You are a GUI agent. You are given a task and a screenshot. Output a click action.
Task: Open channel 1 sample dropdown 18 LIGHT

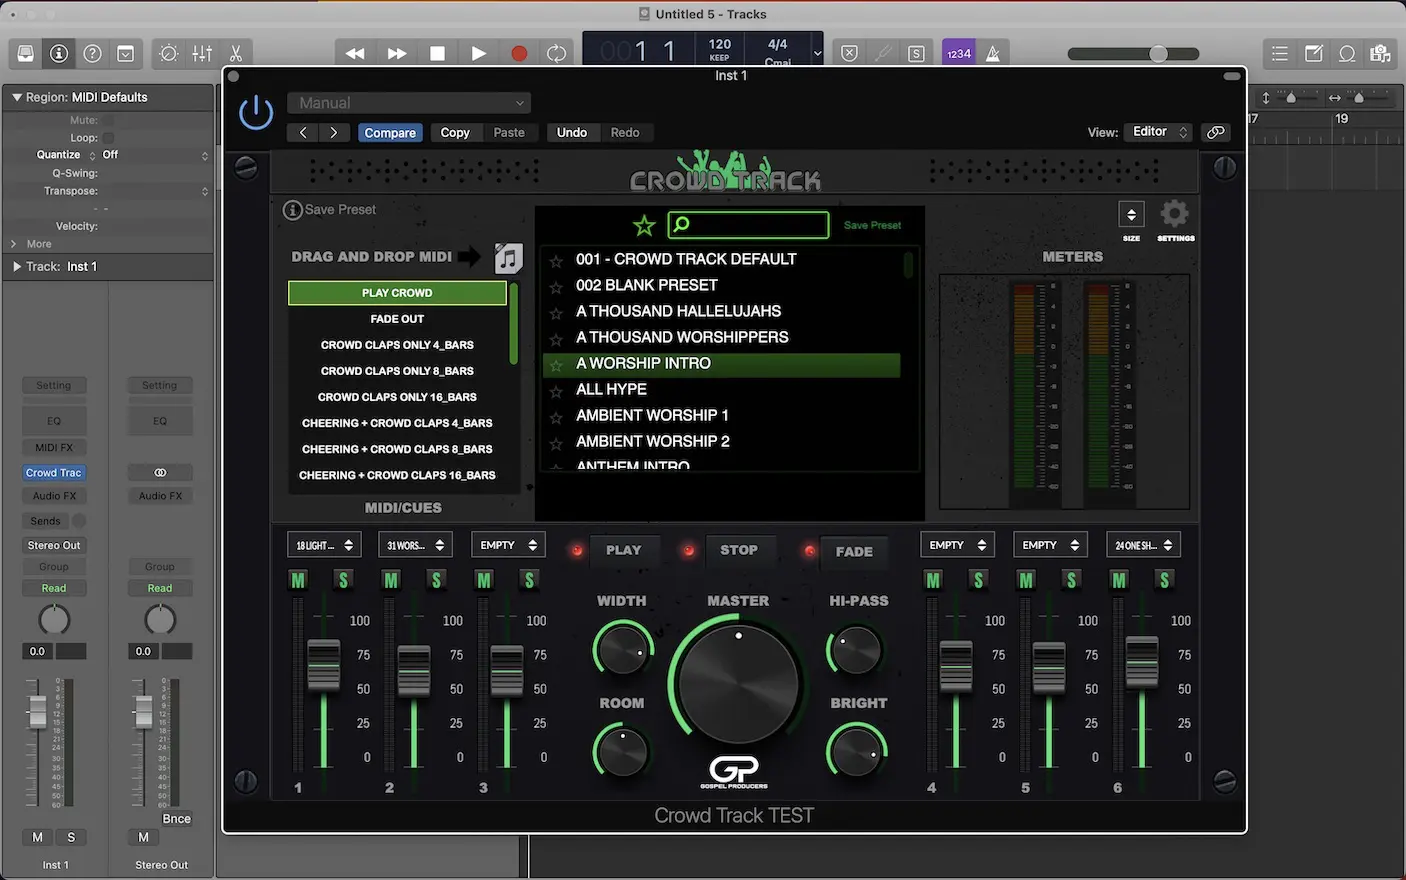click(324, 545)
